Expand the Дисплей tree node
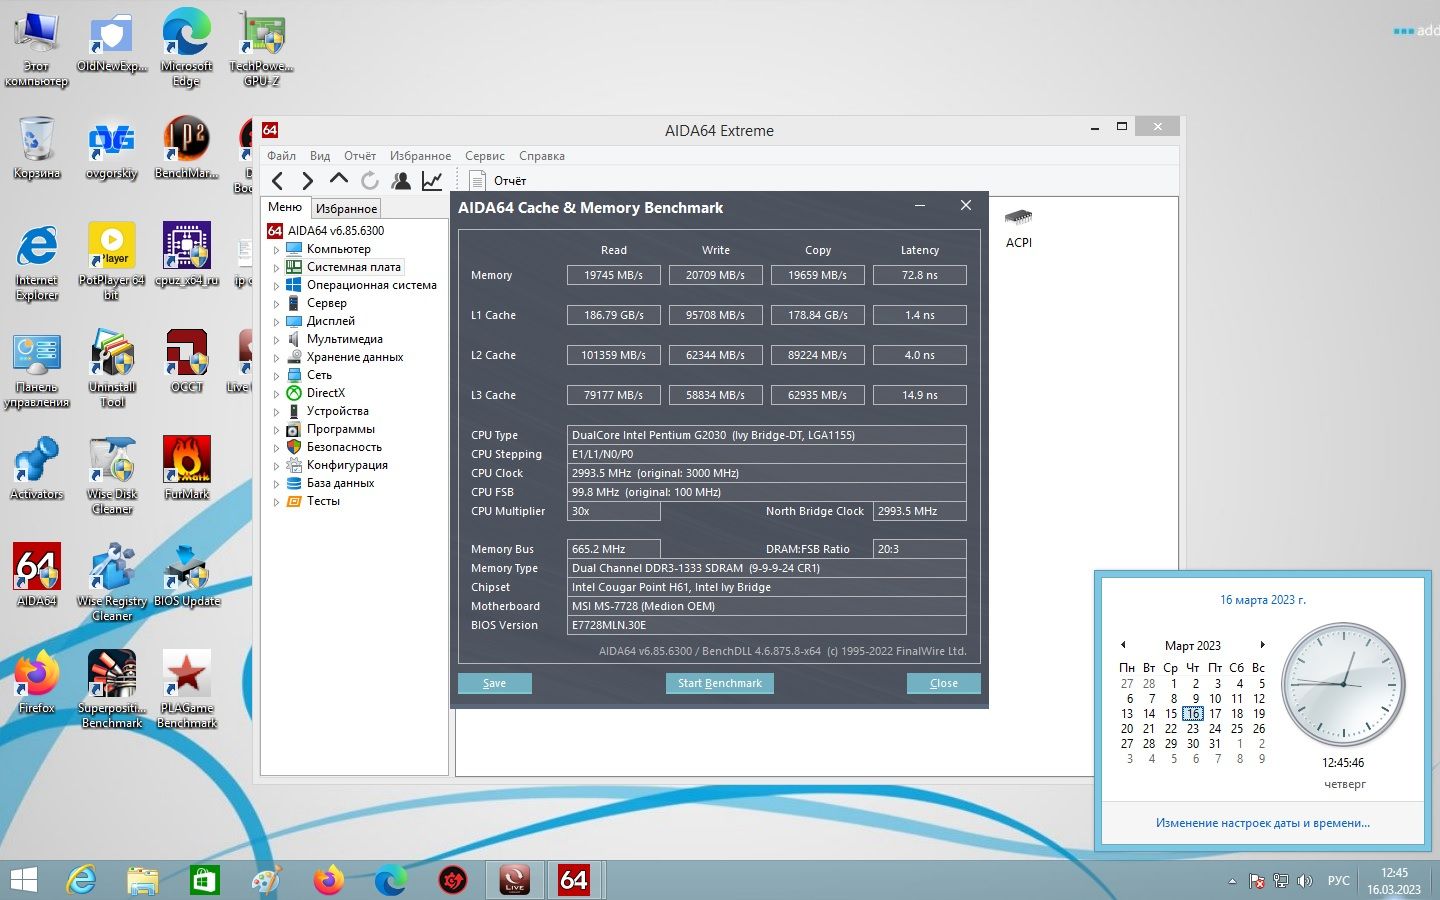This screenshot has height=900, width=1440. (276, 322)
